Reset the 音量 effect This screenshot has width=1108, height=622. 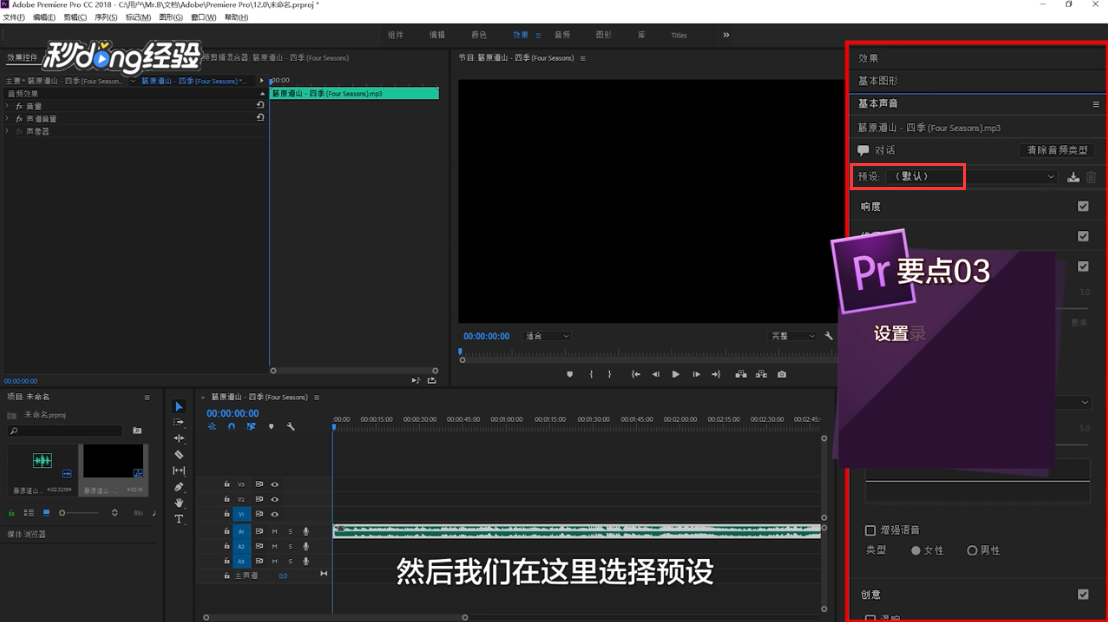260,105
